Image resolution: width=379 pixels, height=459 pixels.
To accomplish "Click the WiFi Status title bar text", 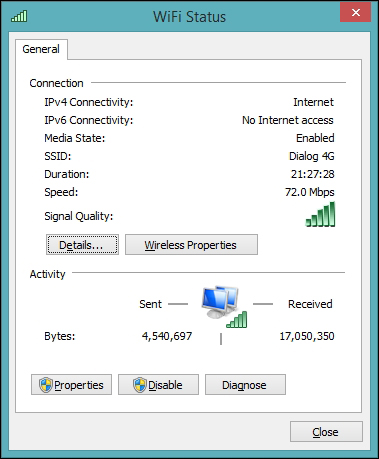I will click(189, 17).
